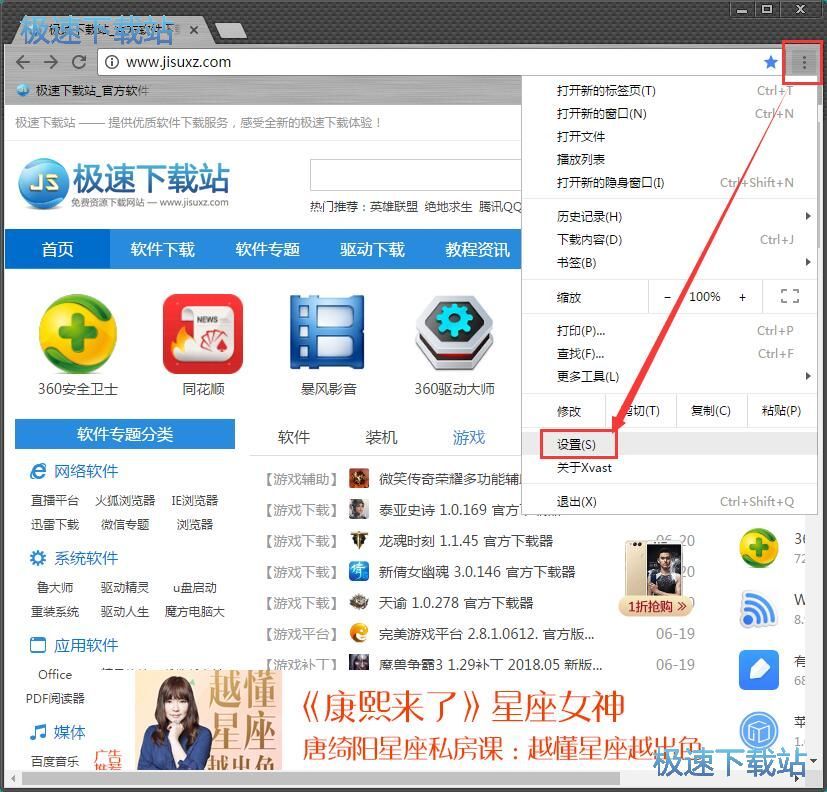Click the 360 icon in right sidebar

758,548
